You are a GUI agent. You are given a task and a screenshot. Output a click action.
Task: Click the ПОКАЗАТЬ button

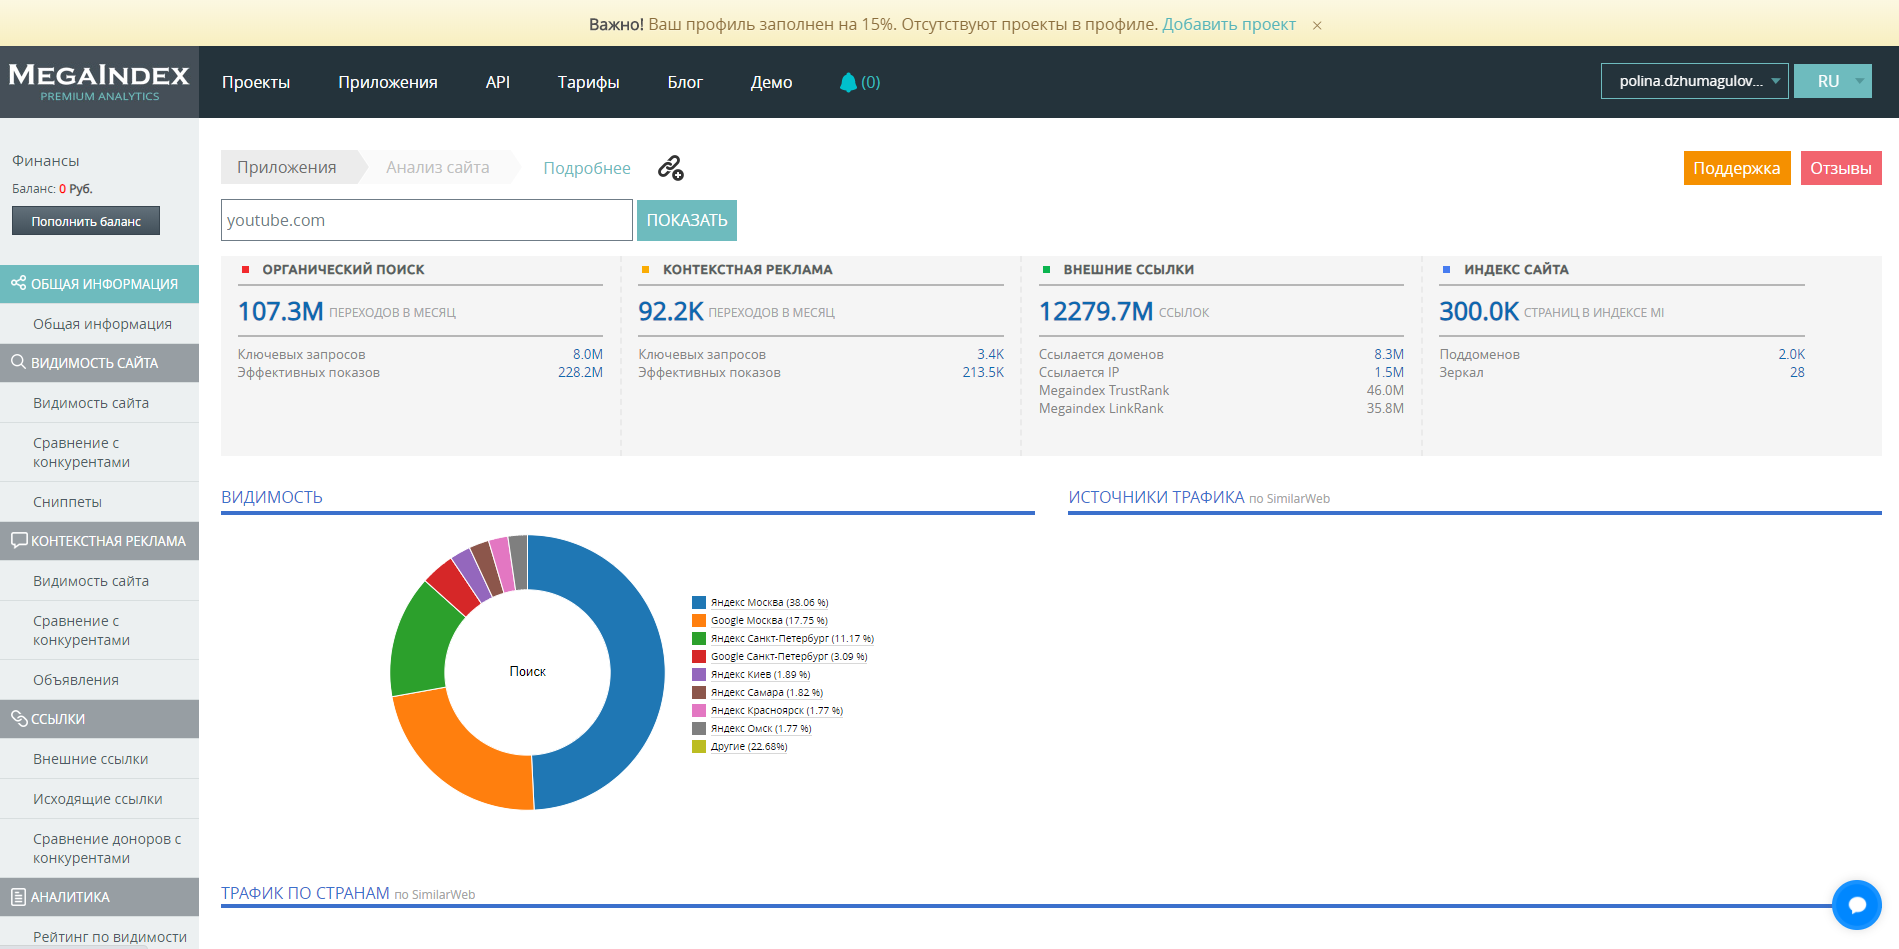pos(687,220)
